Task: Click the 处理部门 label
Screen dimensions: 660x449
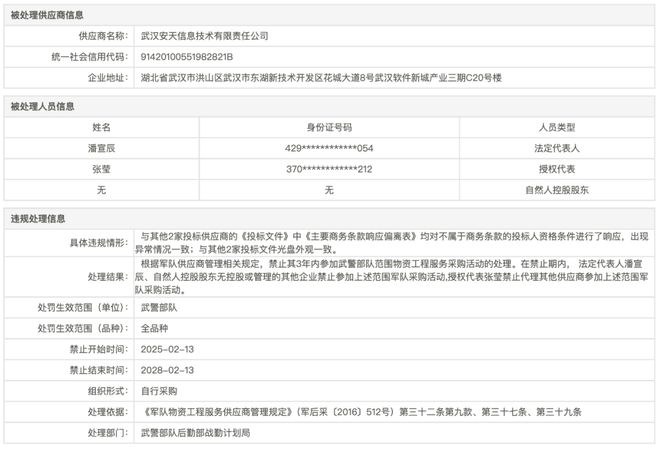Action: (x=108, y=433)
